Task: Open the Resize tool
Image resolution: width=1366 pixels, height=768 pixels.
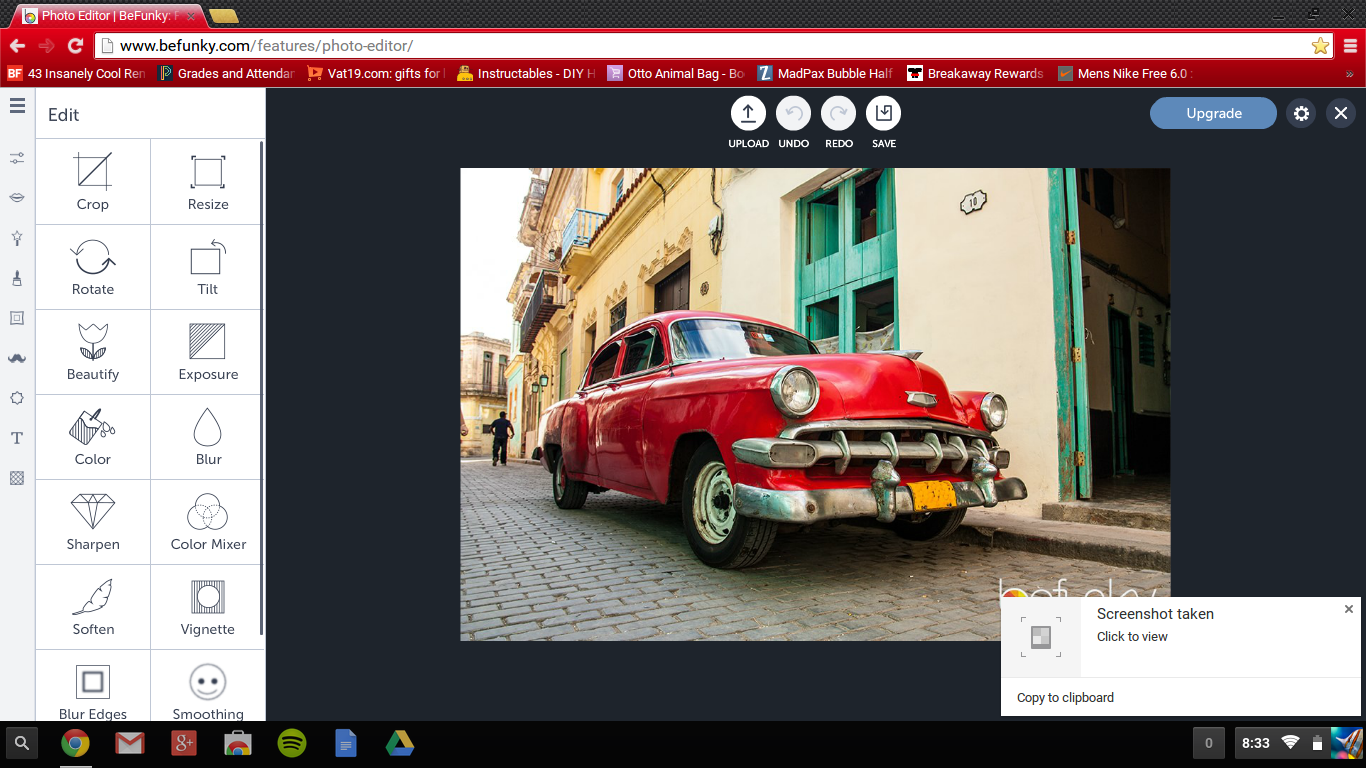Action: click(208, 182)
